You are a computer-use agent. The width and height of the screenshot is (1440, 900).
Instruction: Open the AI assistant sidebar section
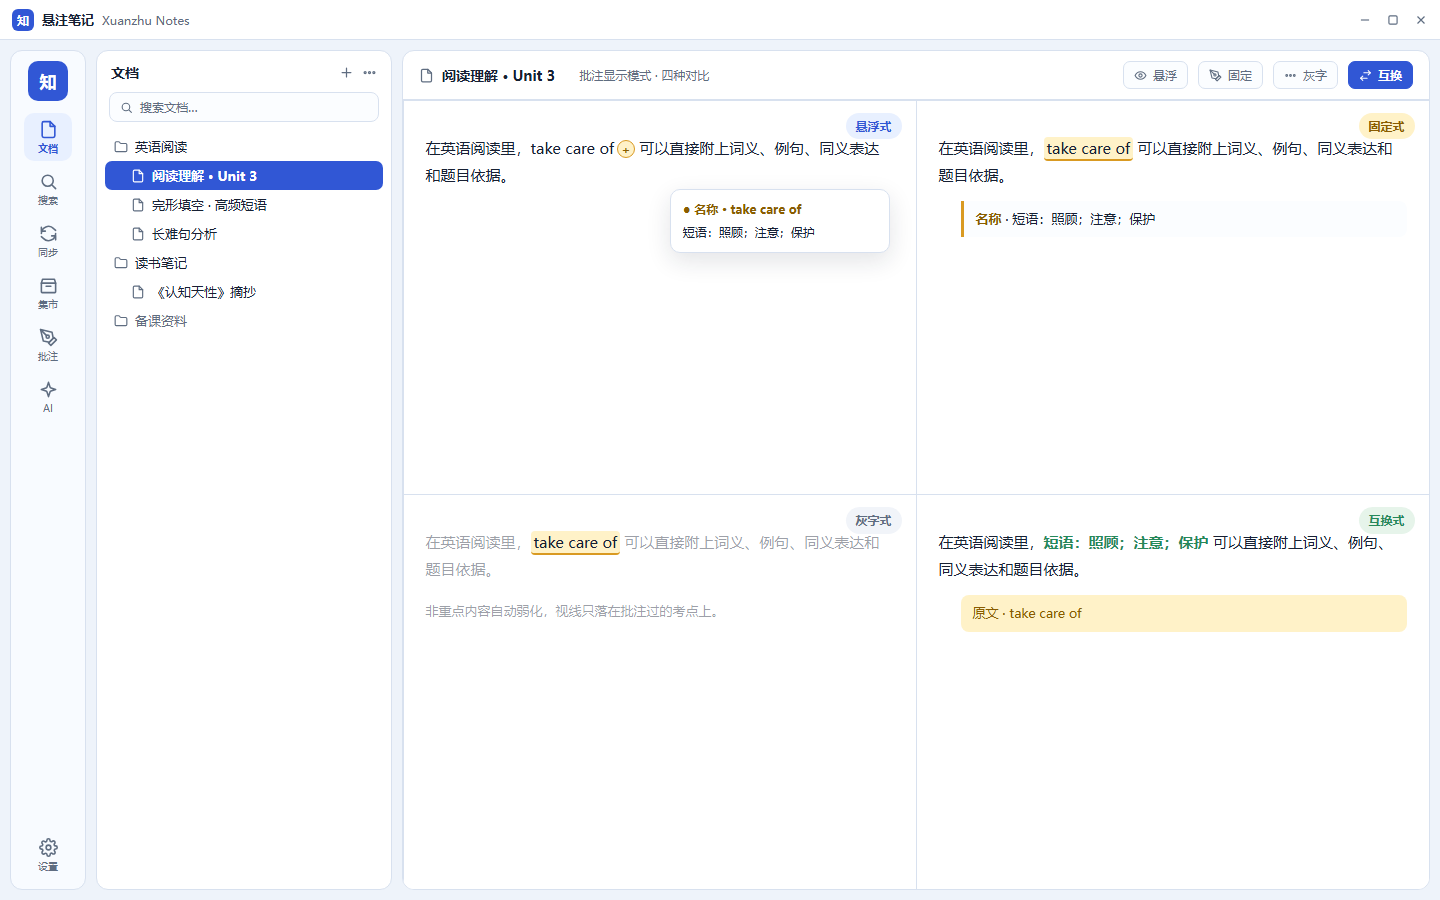[x=48, y=396]
